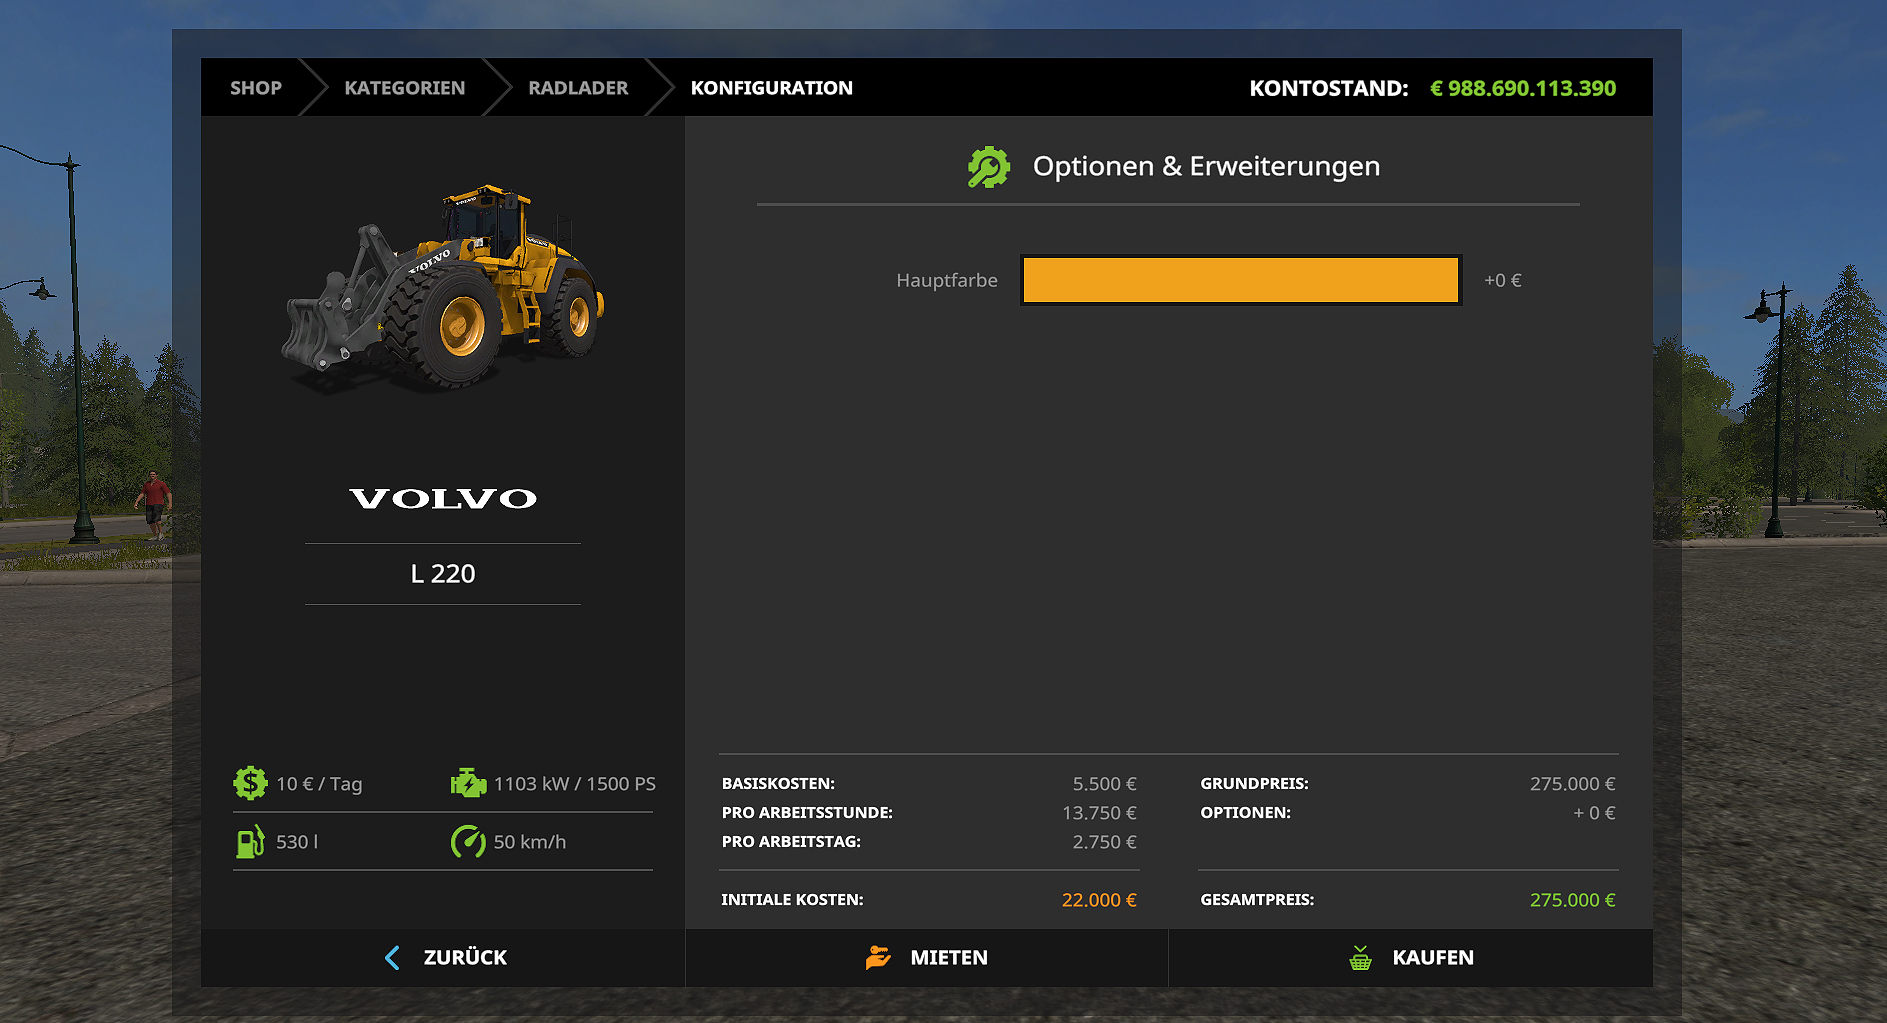Click the green Gesamtpreis value 275.000 €

[x=1572, y=900]
